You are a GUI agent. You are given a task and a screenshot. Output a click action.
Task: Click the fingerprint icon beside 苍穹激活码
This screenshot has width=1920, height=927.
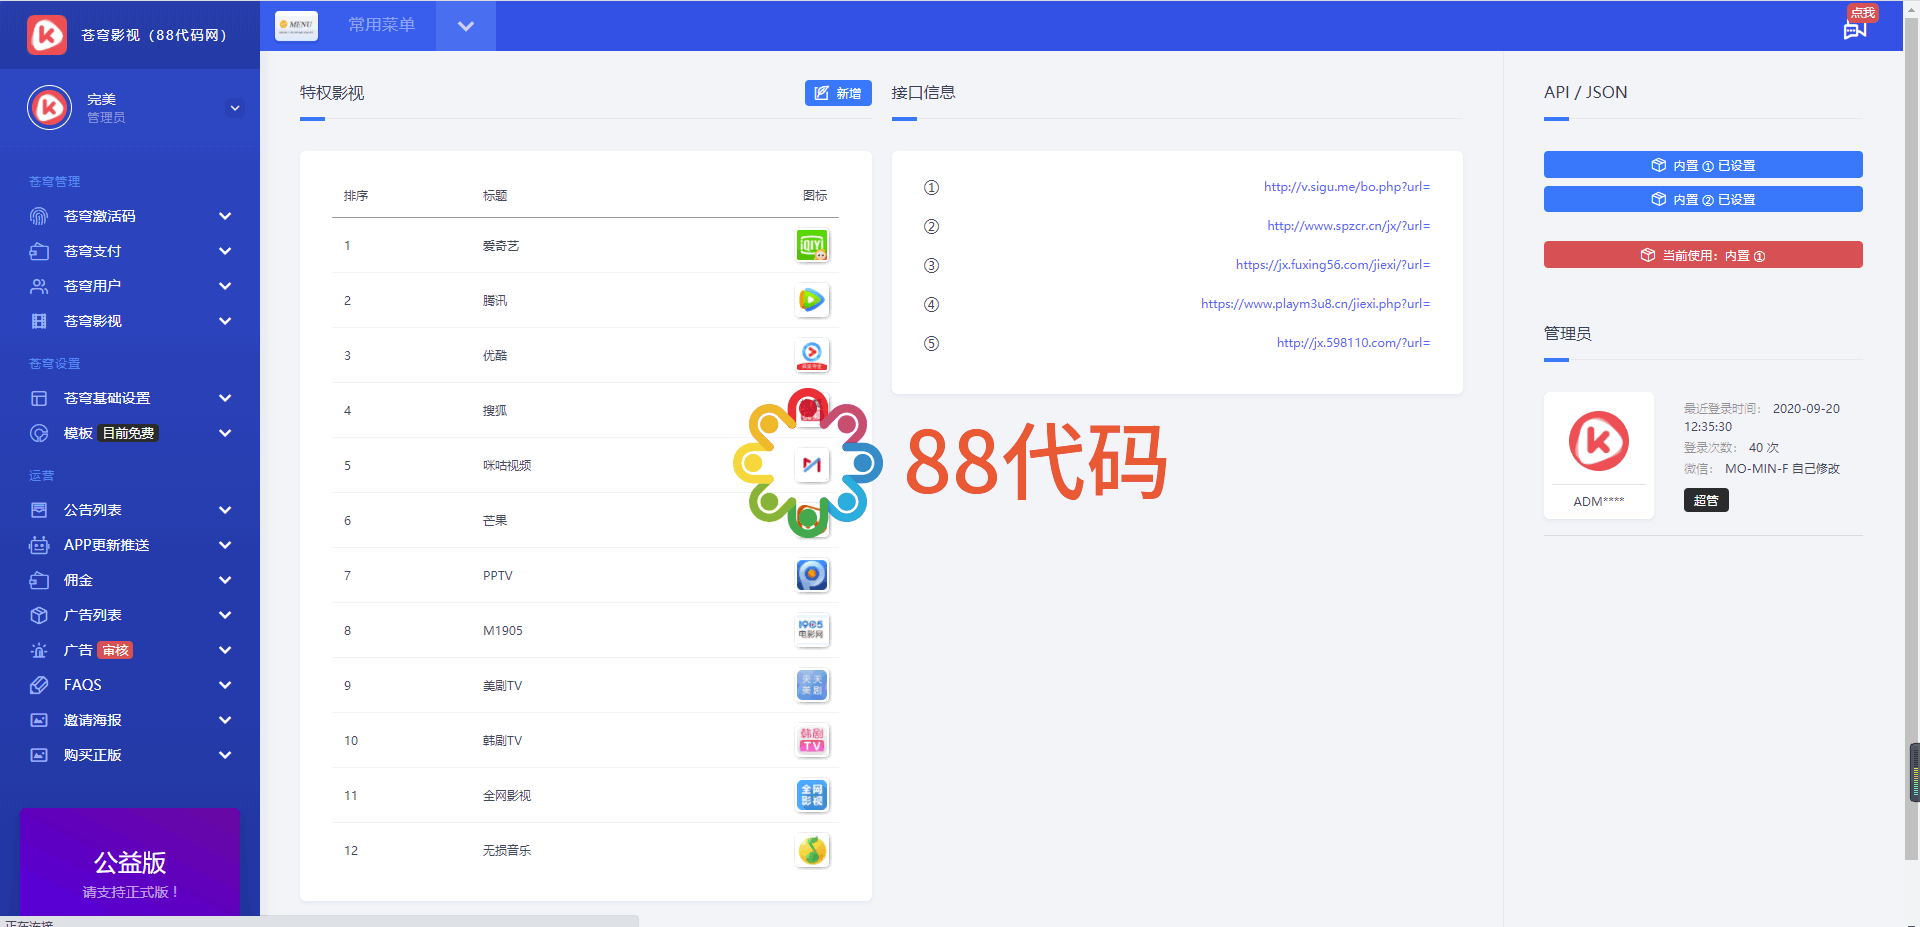[x=39, y=216]
